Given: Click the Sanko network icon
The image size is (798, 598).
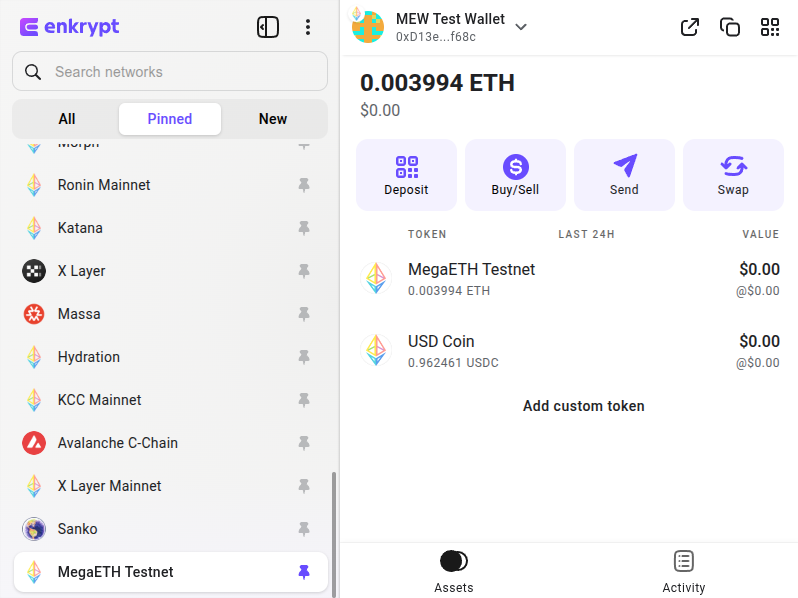Looking at the screenshot, I should 34,529.
